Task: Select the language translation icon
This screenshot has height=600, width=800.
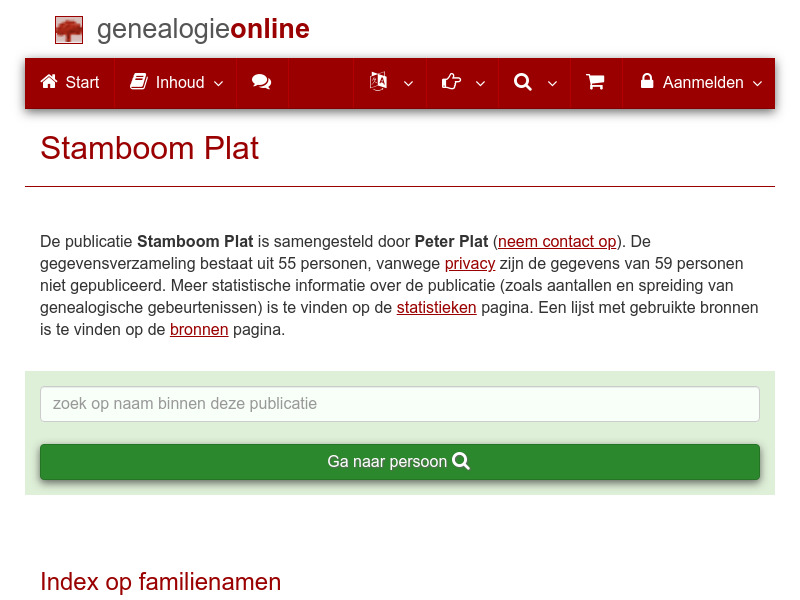Action: click(x=379, y=83)
